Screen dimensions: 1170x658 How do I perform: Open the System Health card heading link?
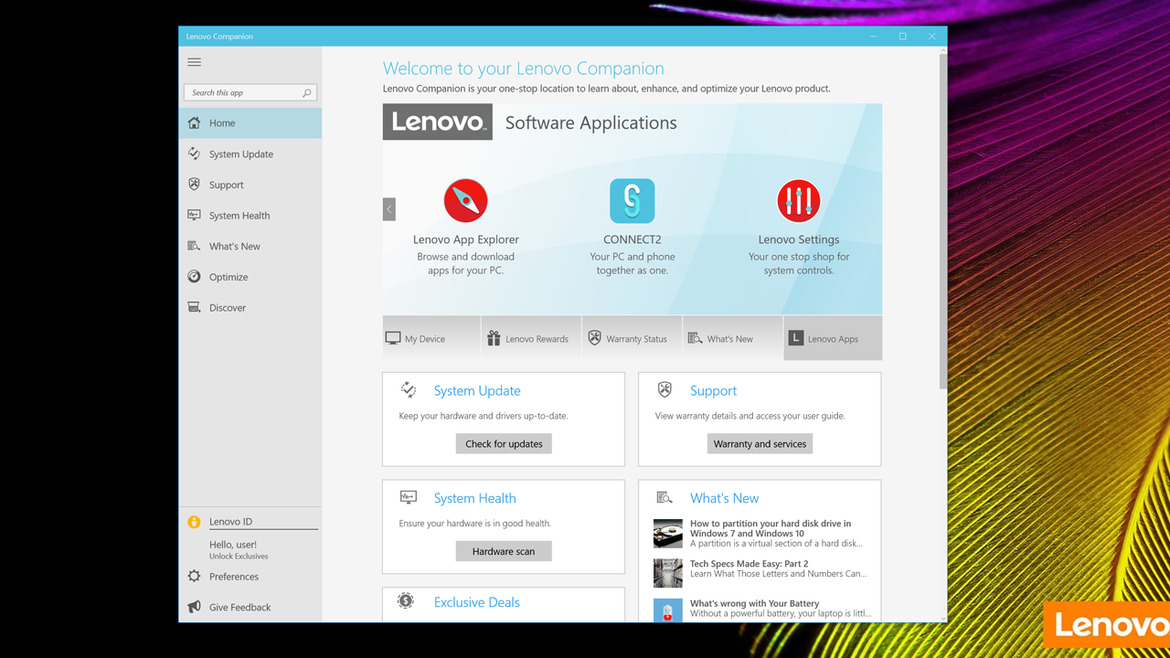[475, 498]
